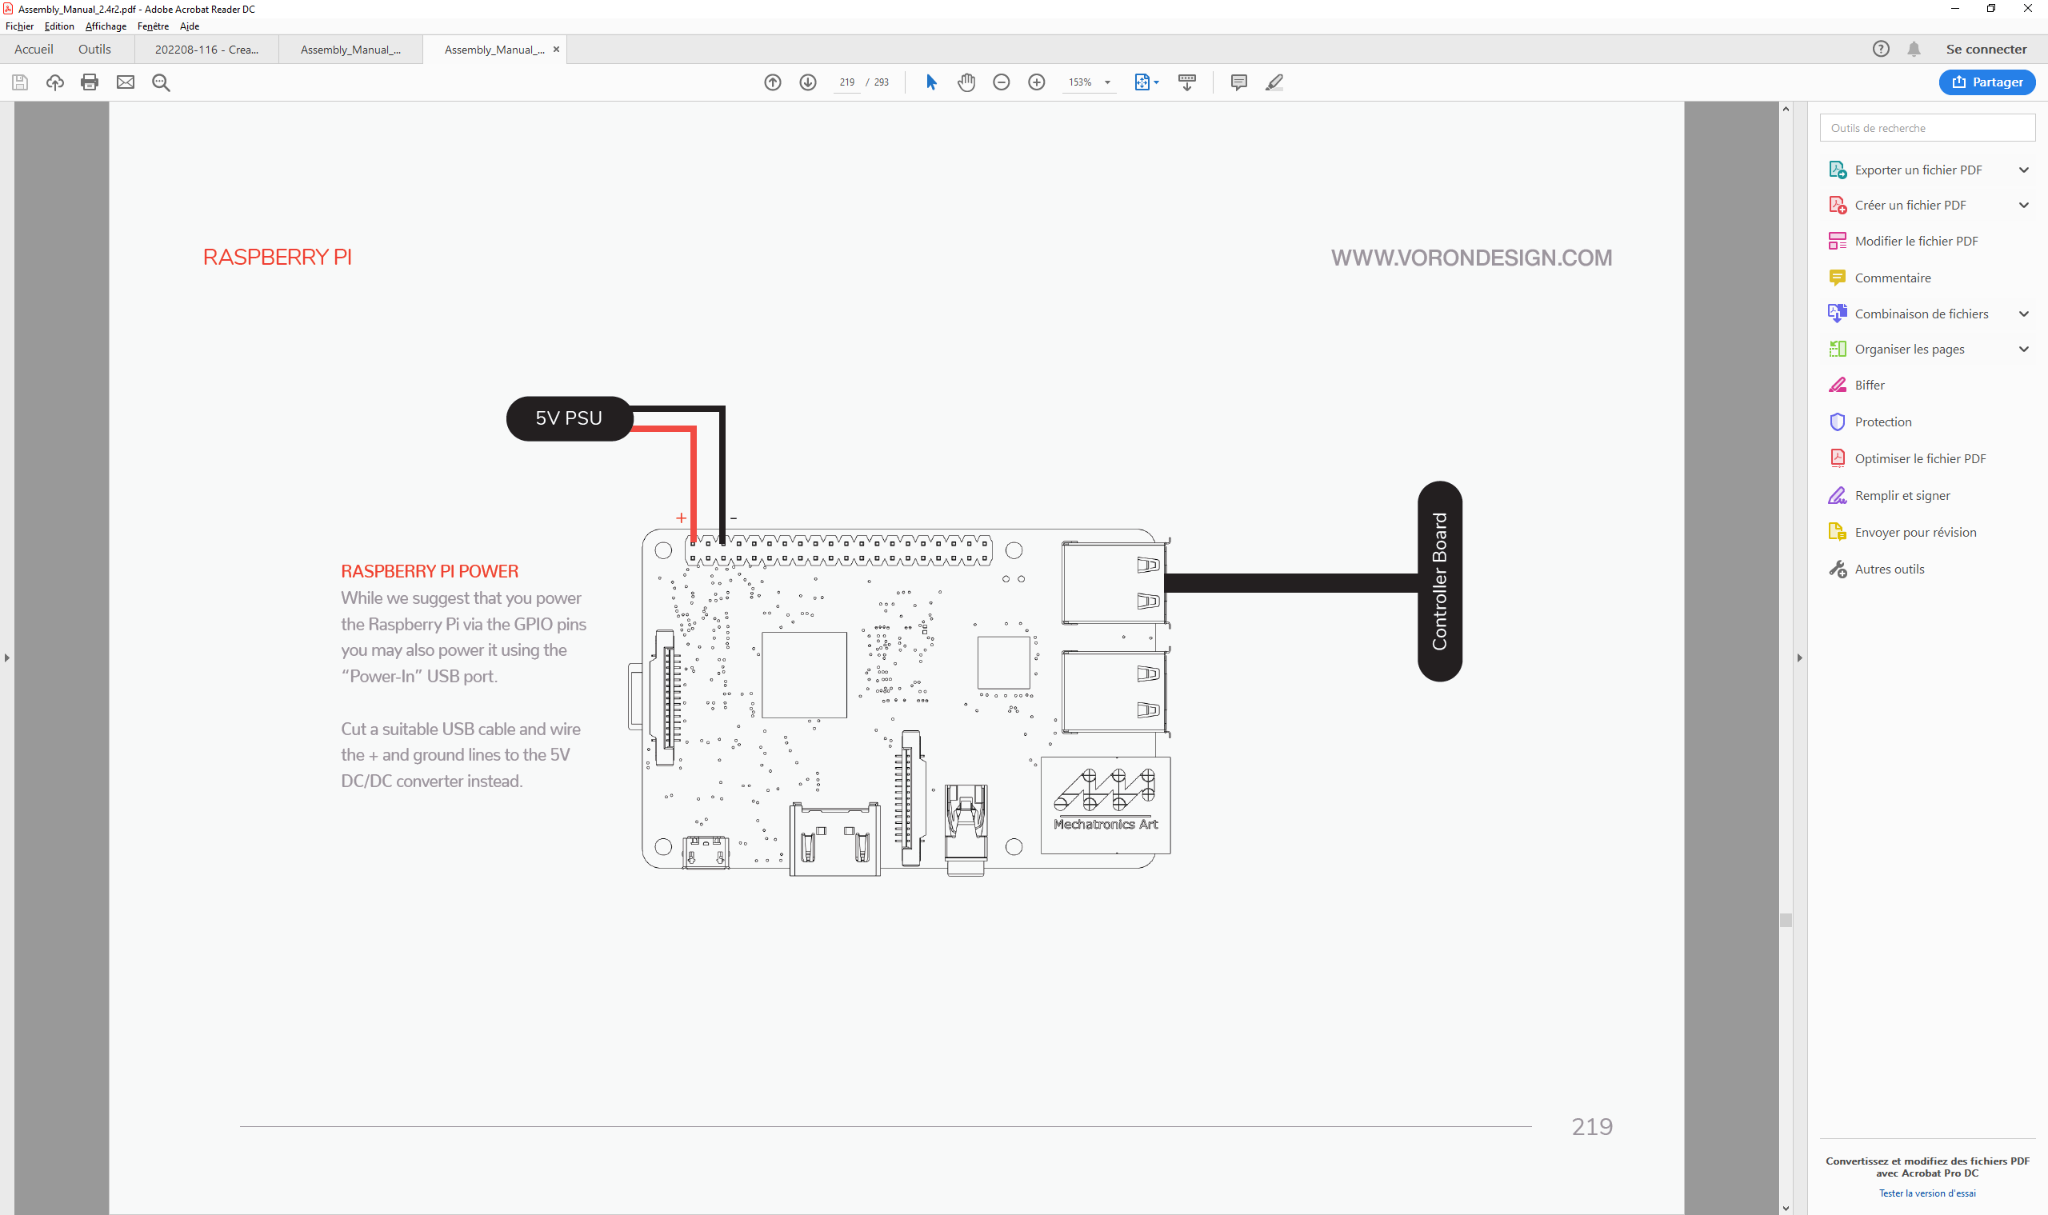Select the hand pan tool
Image resolution: width=2048 pixels, height=1215 pixels.
966,82
